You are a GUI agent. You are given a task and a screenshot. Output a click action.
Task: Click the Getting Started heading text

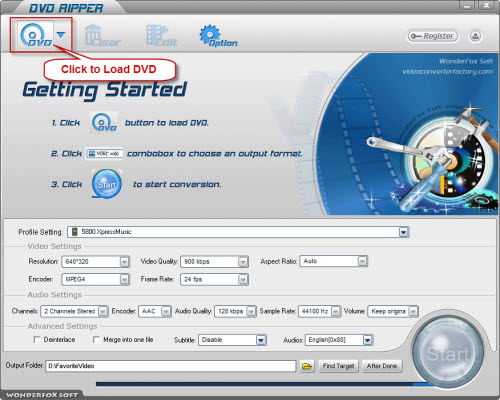[x=105, y=90]
